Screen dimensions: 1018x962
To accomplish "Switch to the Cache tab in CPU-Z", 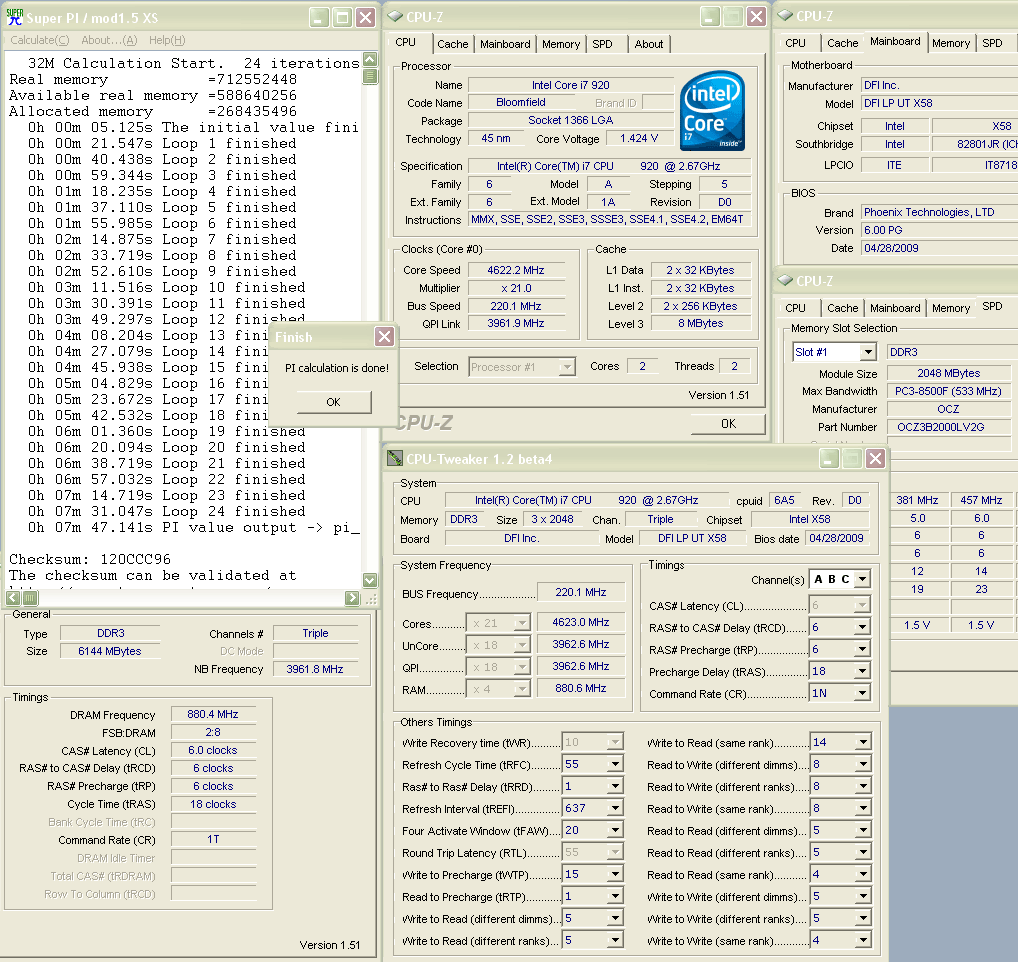I will 453,44.
